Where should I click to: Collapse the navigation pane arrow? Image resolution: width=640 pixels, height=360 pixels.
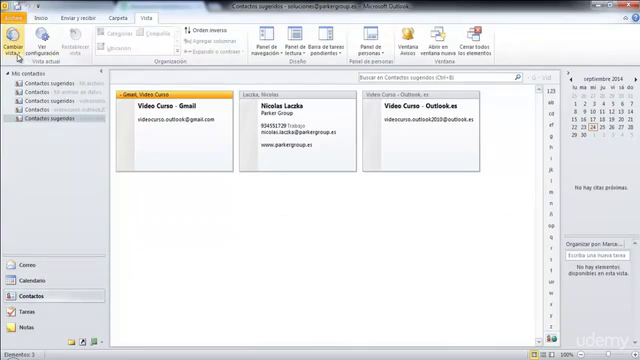(x=101, y=71)
